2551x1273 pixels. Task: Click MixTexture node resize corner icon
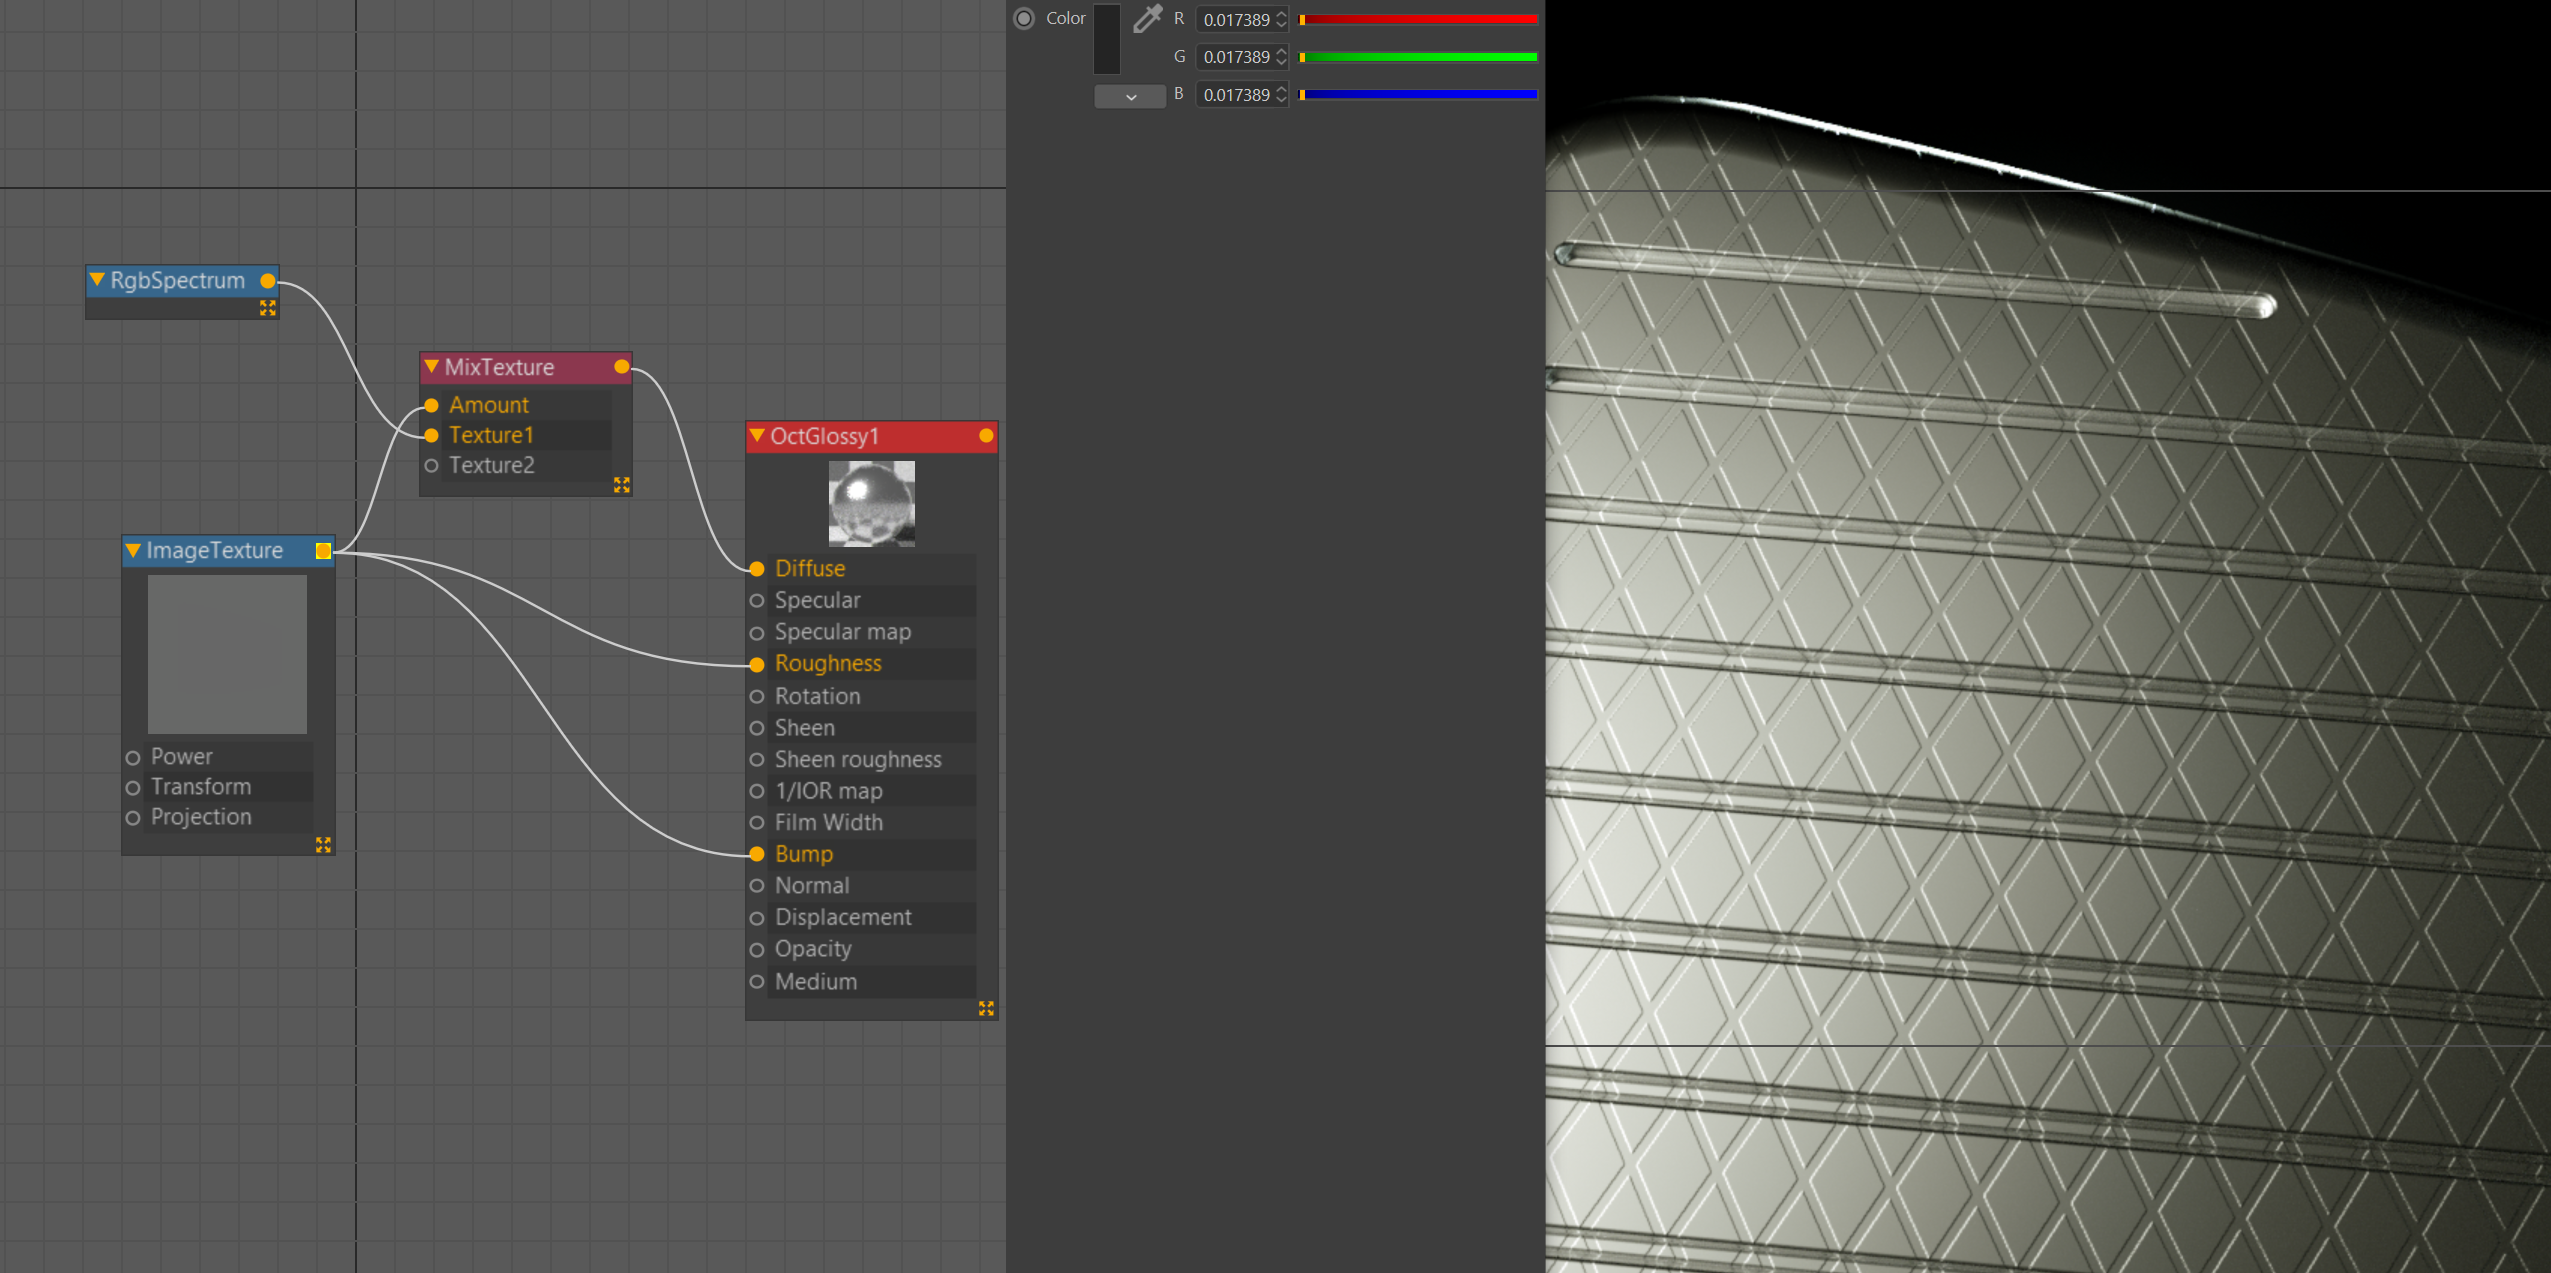[621, 485]
